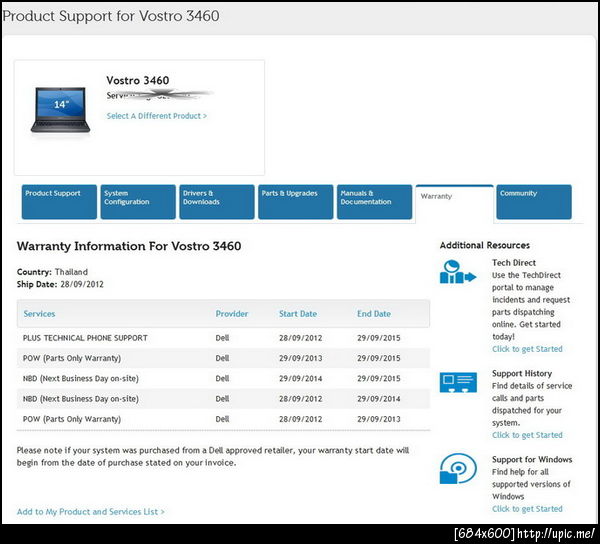This screenshot has height=544, width=600.
Task: Click the Tech Direct icon
Action: pyautogui.click(x=458, y=272)
